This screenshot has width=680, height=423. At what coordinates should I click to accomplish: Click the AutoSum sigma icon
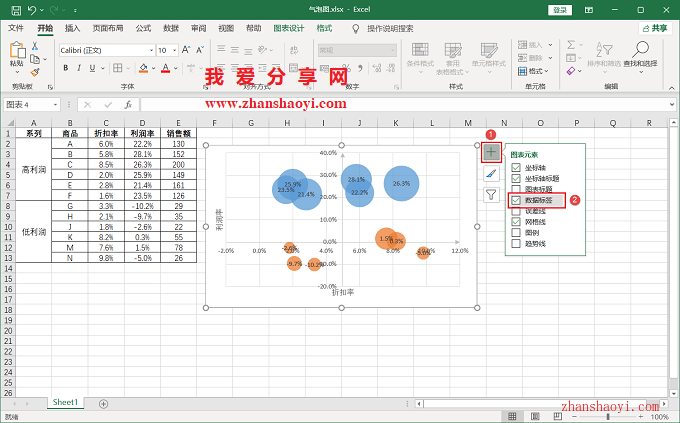point(571,45)
